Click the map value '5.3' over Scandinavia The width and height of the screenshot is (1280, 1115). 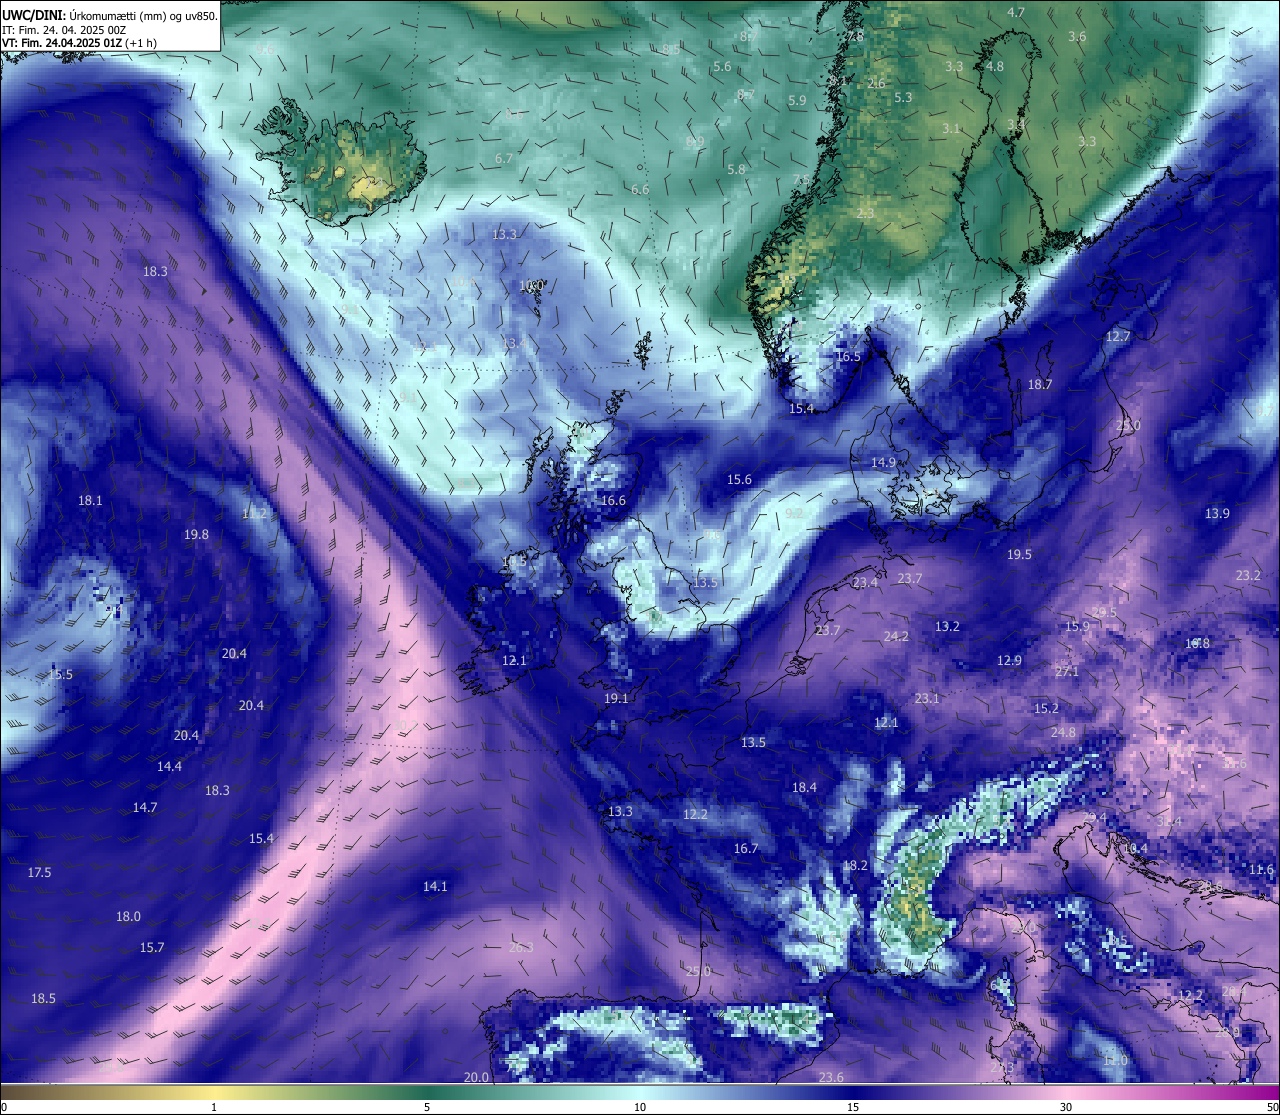[x=903, y=98]
